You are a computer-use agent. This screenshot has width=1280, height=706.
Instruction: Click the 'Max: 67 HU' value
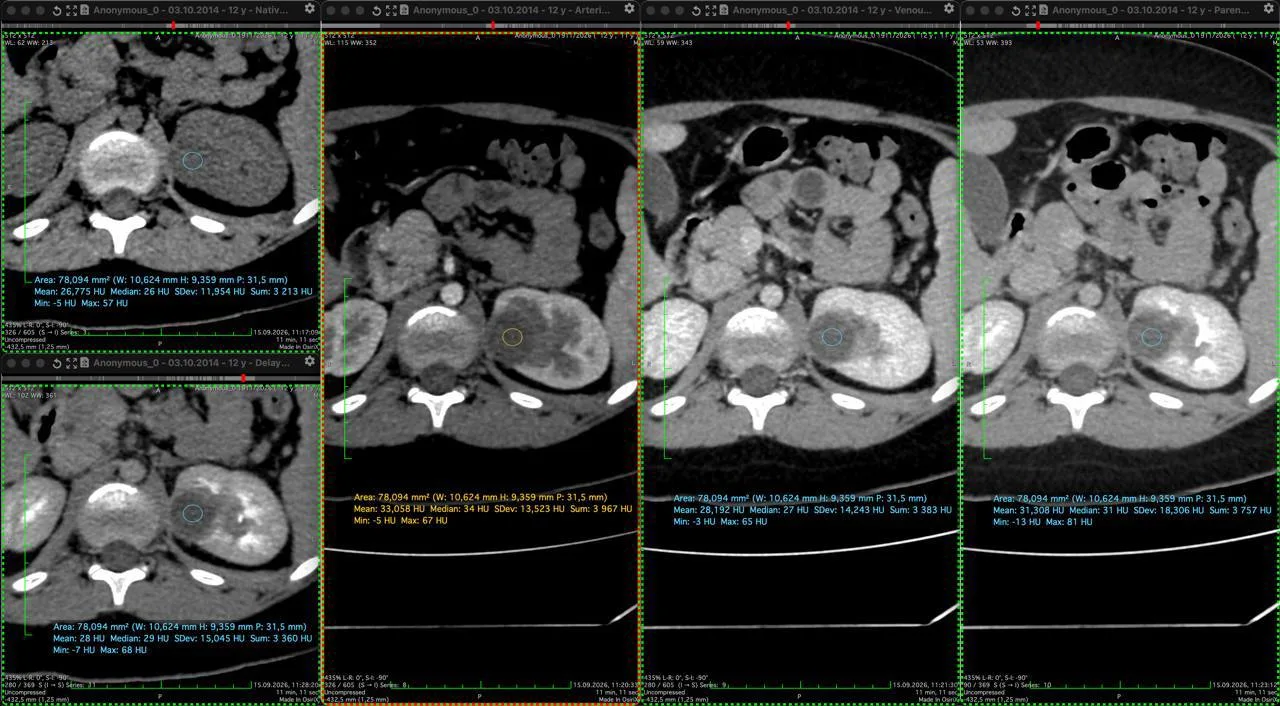coord(423,521)
